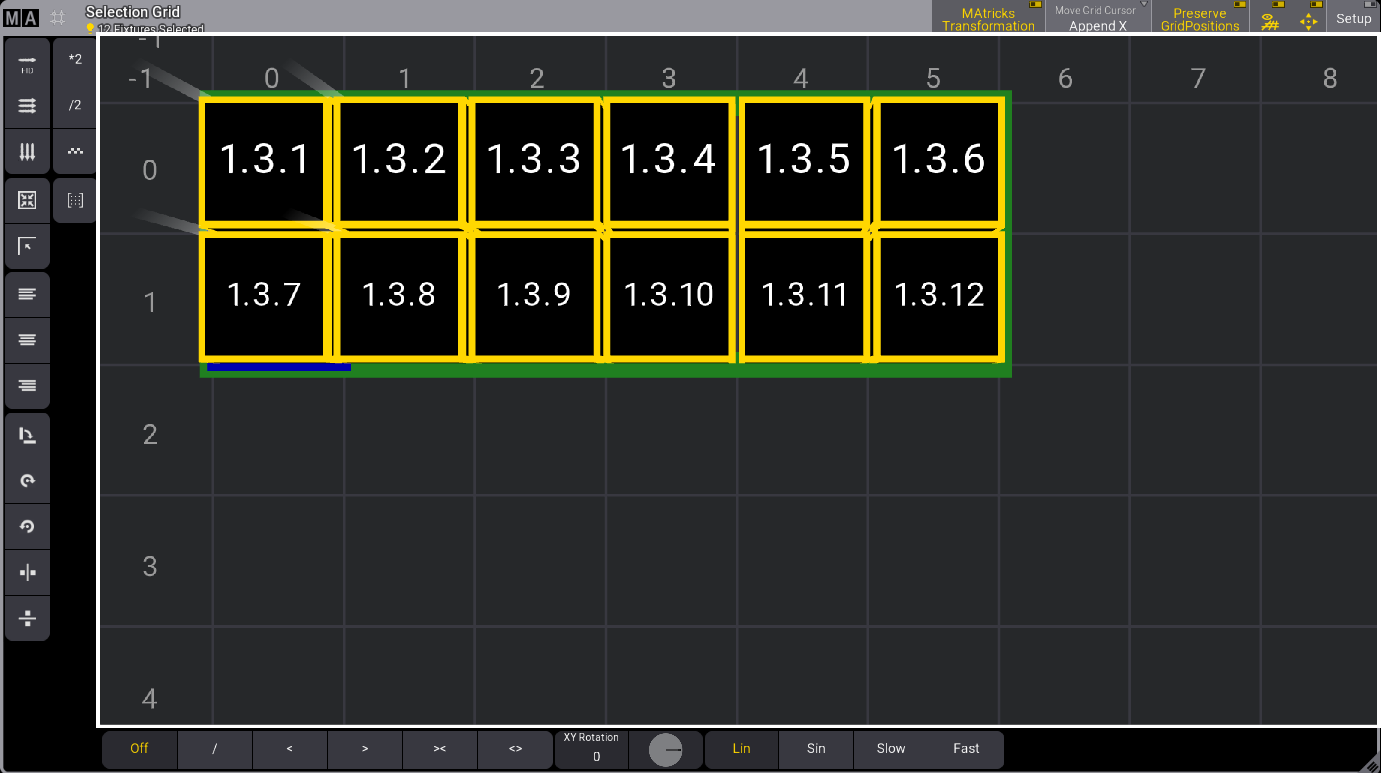This screenshot has width=1381, height=773.
Task: Select the Sin transition mode
Action: coord(816,749)
